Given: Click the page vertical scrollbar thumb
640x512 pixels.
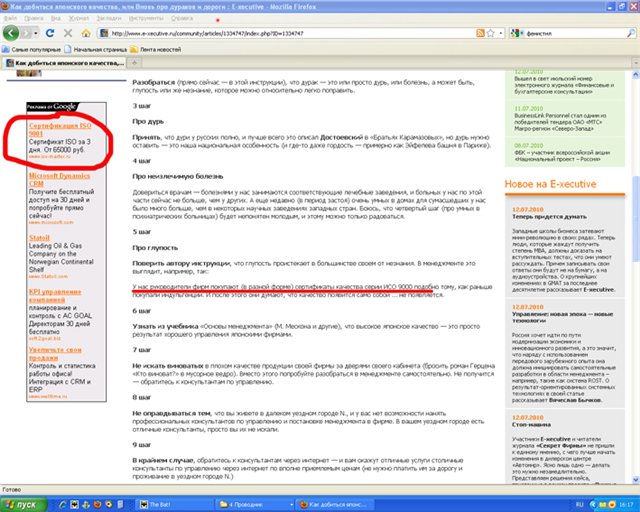Looking at the screenshot, I should (x=636, y=220).
